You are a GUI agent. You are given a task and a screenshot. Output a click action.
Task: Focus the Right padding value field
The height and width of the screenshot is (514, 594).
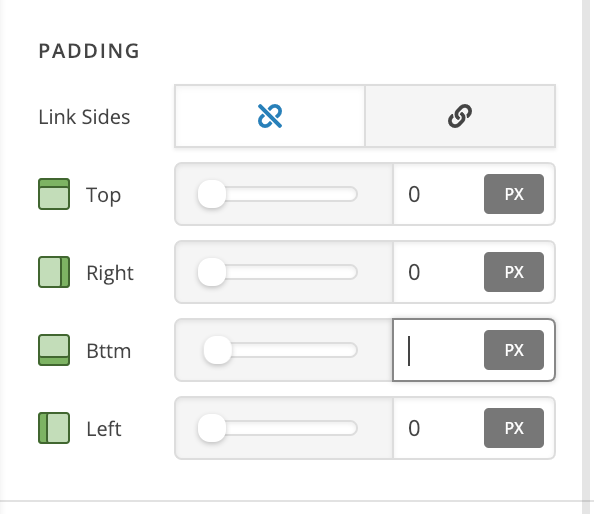[x=438, y=272]
